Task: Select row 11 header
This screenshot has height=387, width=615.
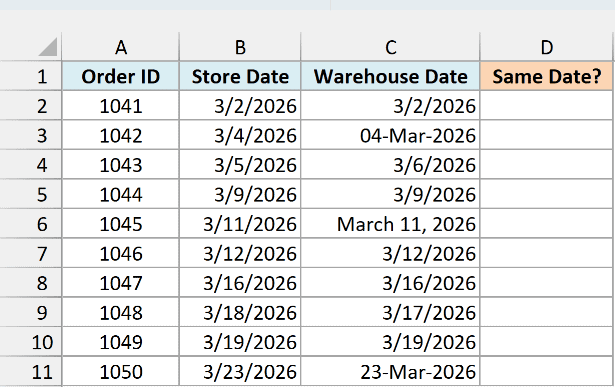Action: click(31, 371)
